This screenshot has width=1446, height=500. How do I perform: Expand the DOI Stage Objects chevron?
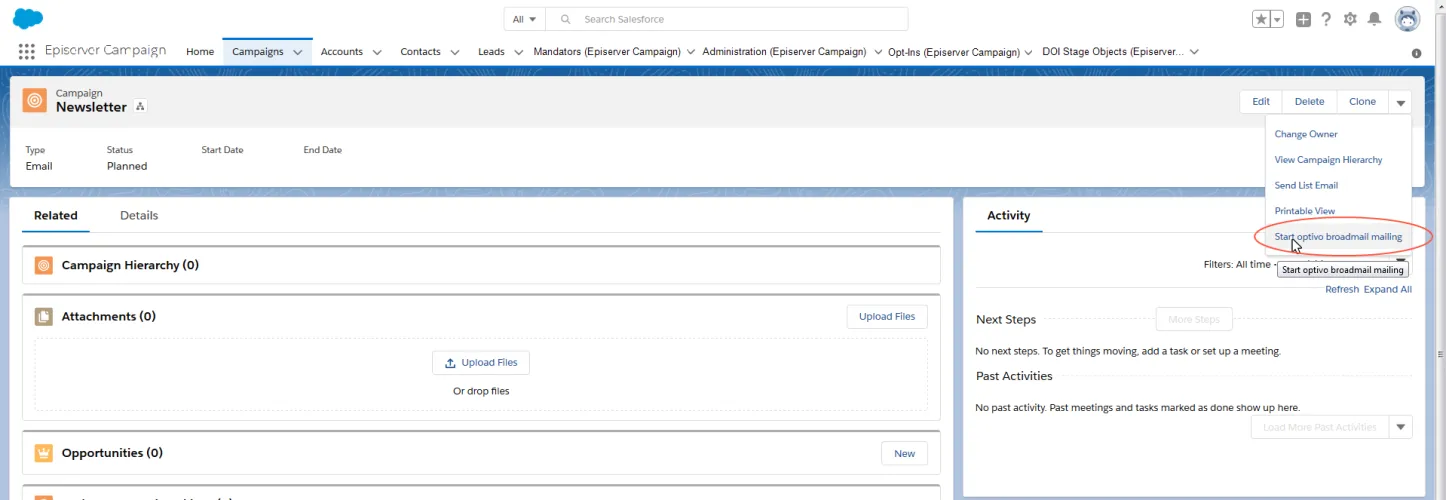point(1194,52)
